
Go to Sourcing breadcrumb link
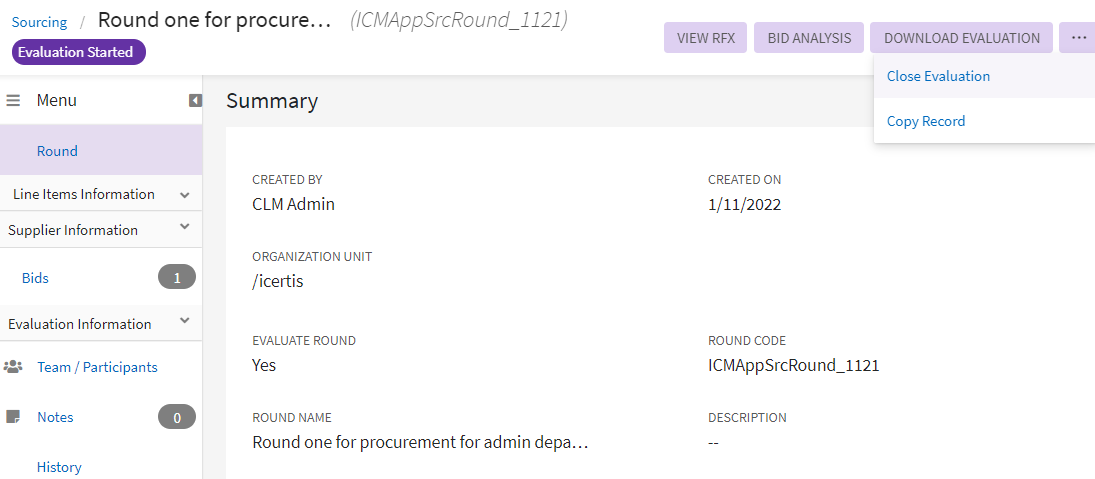(x=40, y=21)
